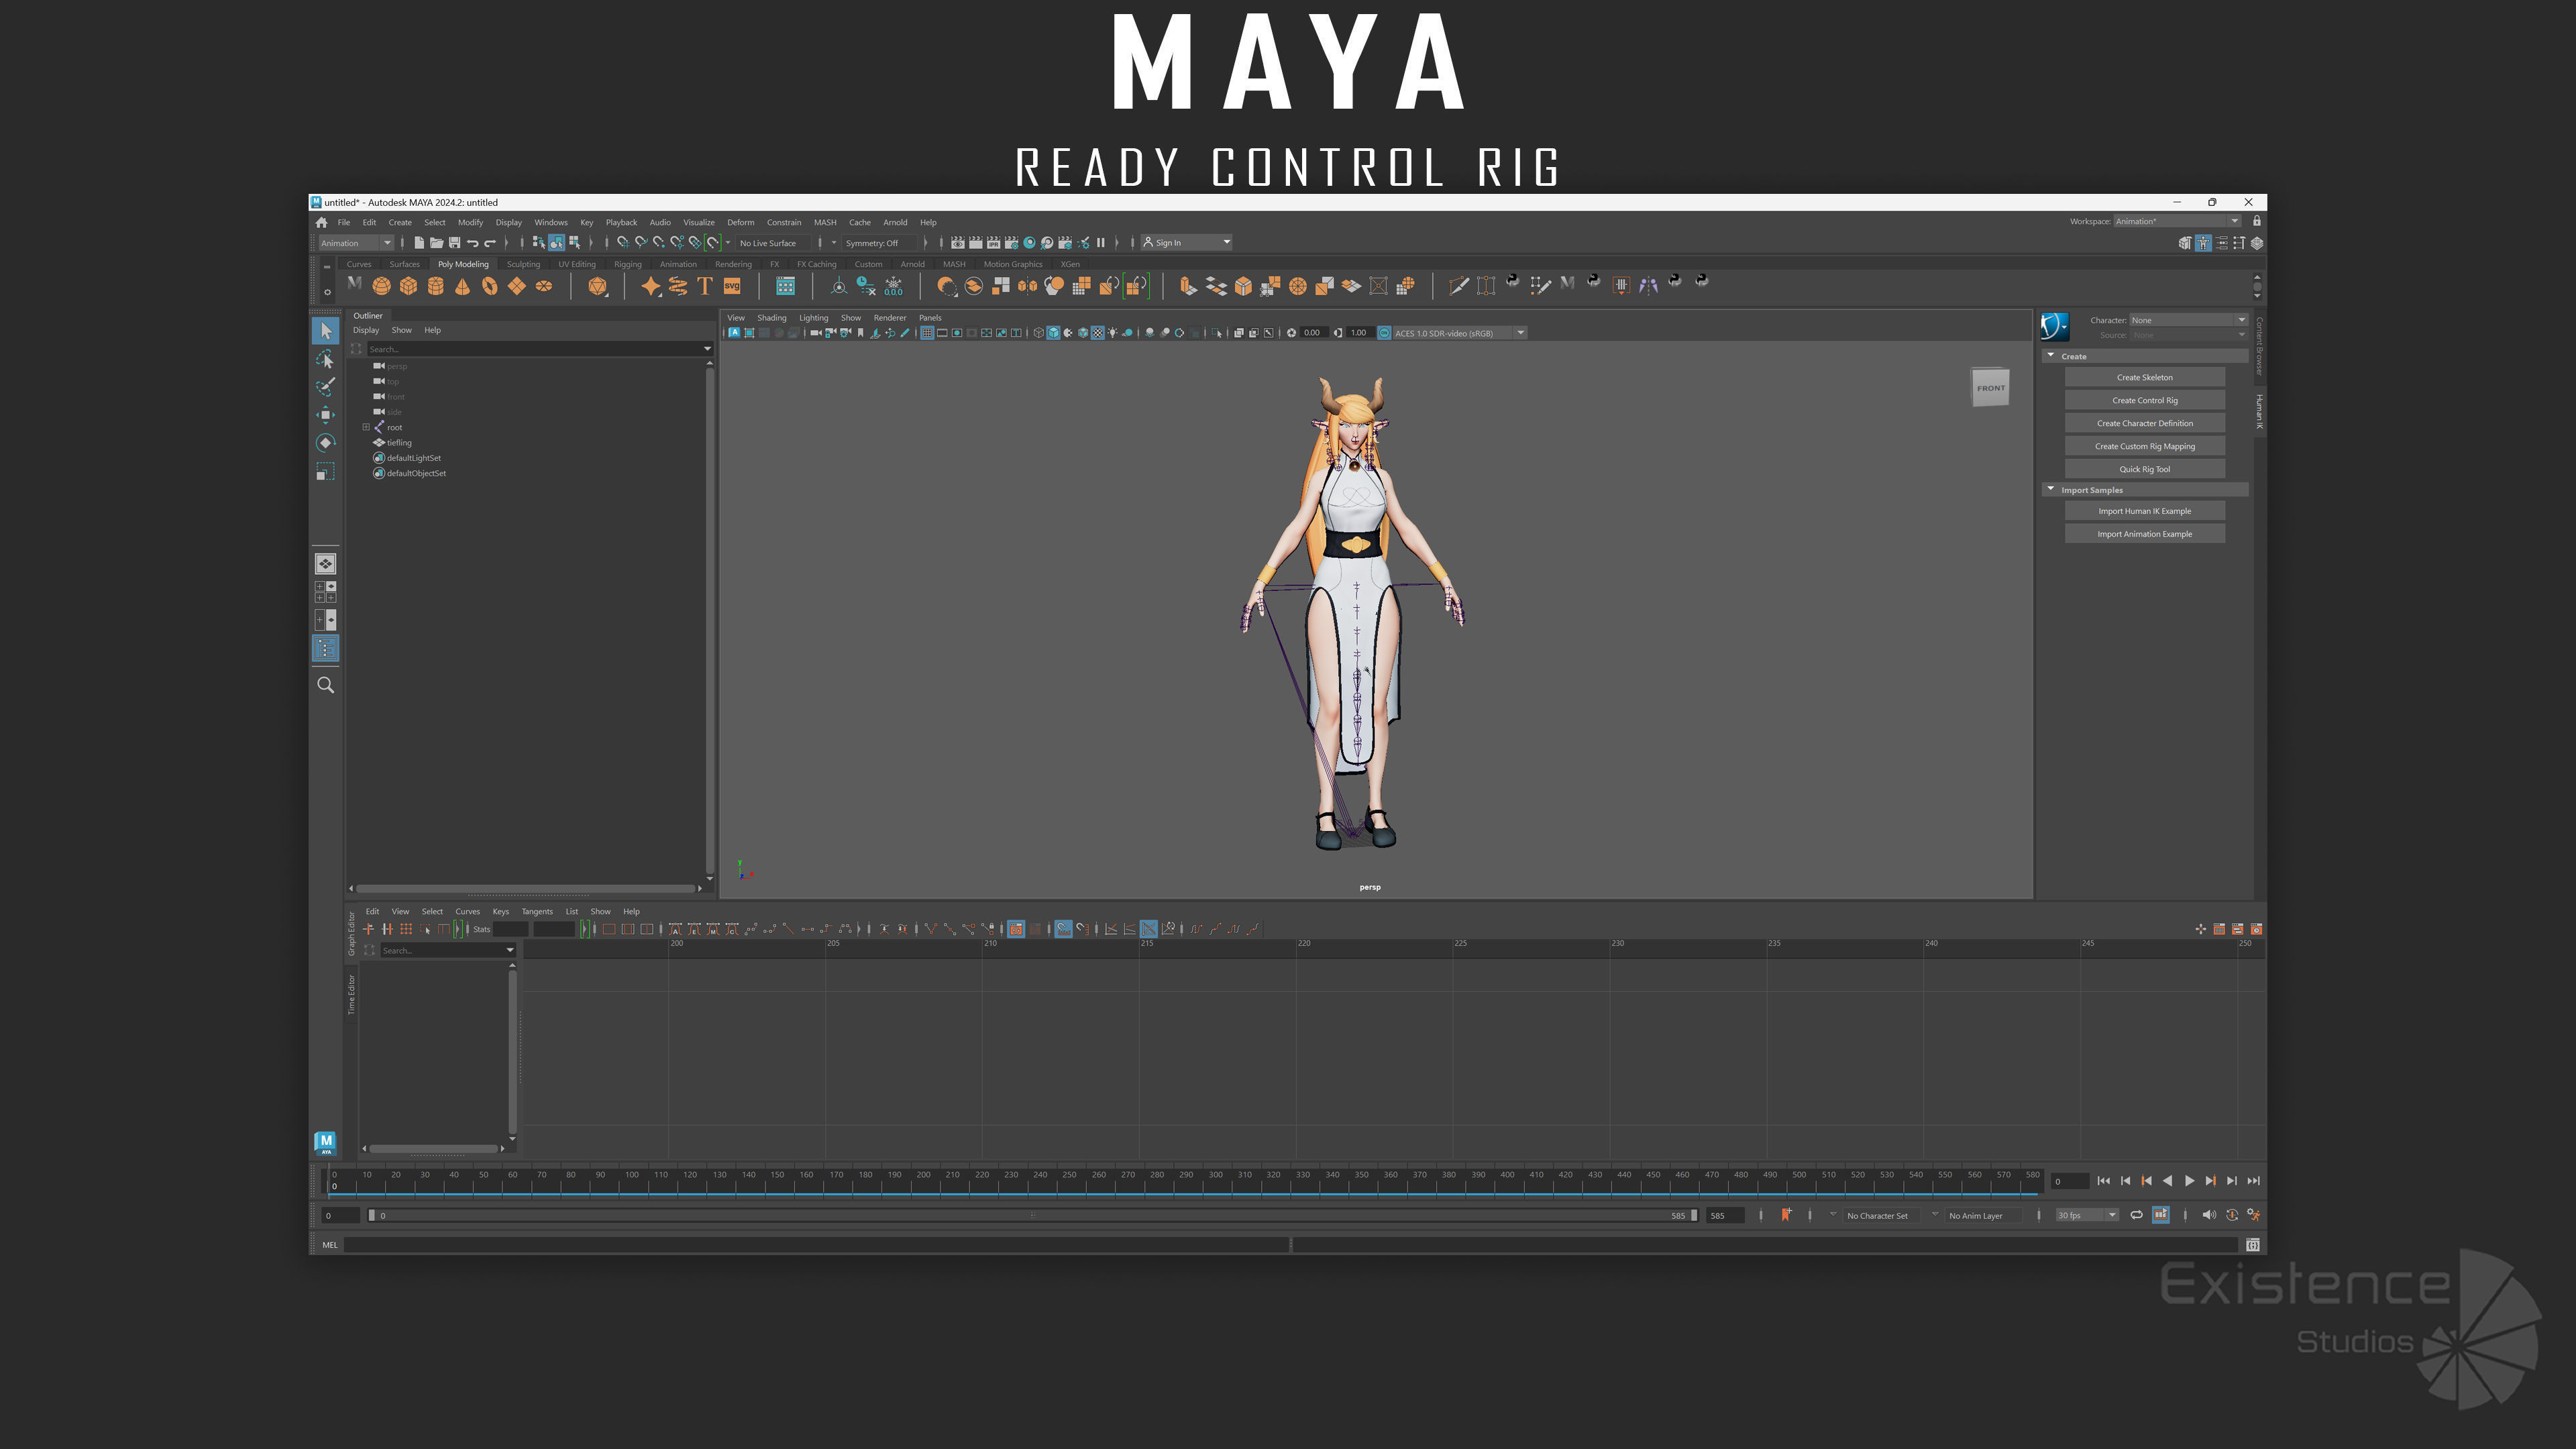Open the file with folder icon

click(x=437, y=243)
